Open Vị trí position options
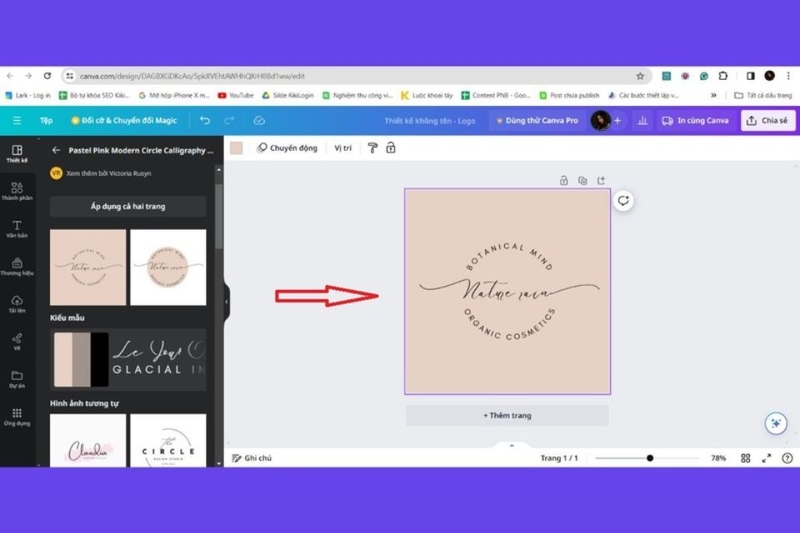Screen dimensions: 800x533 tap(343, 148)
